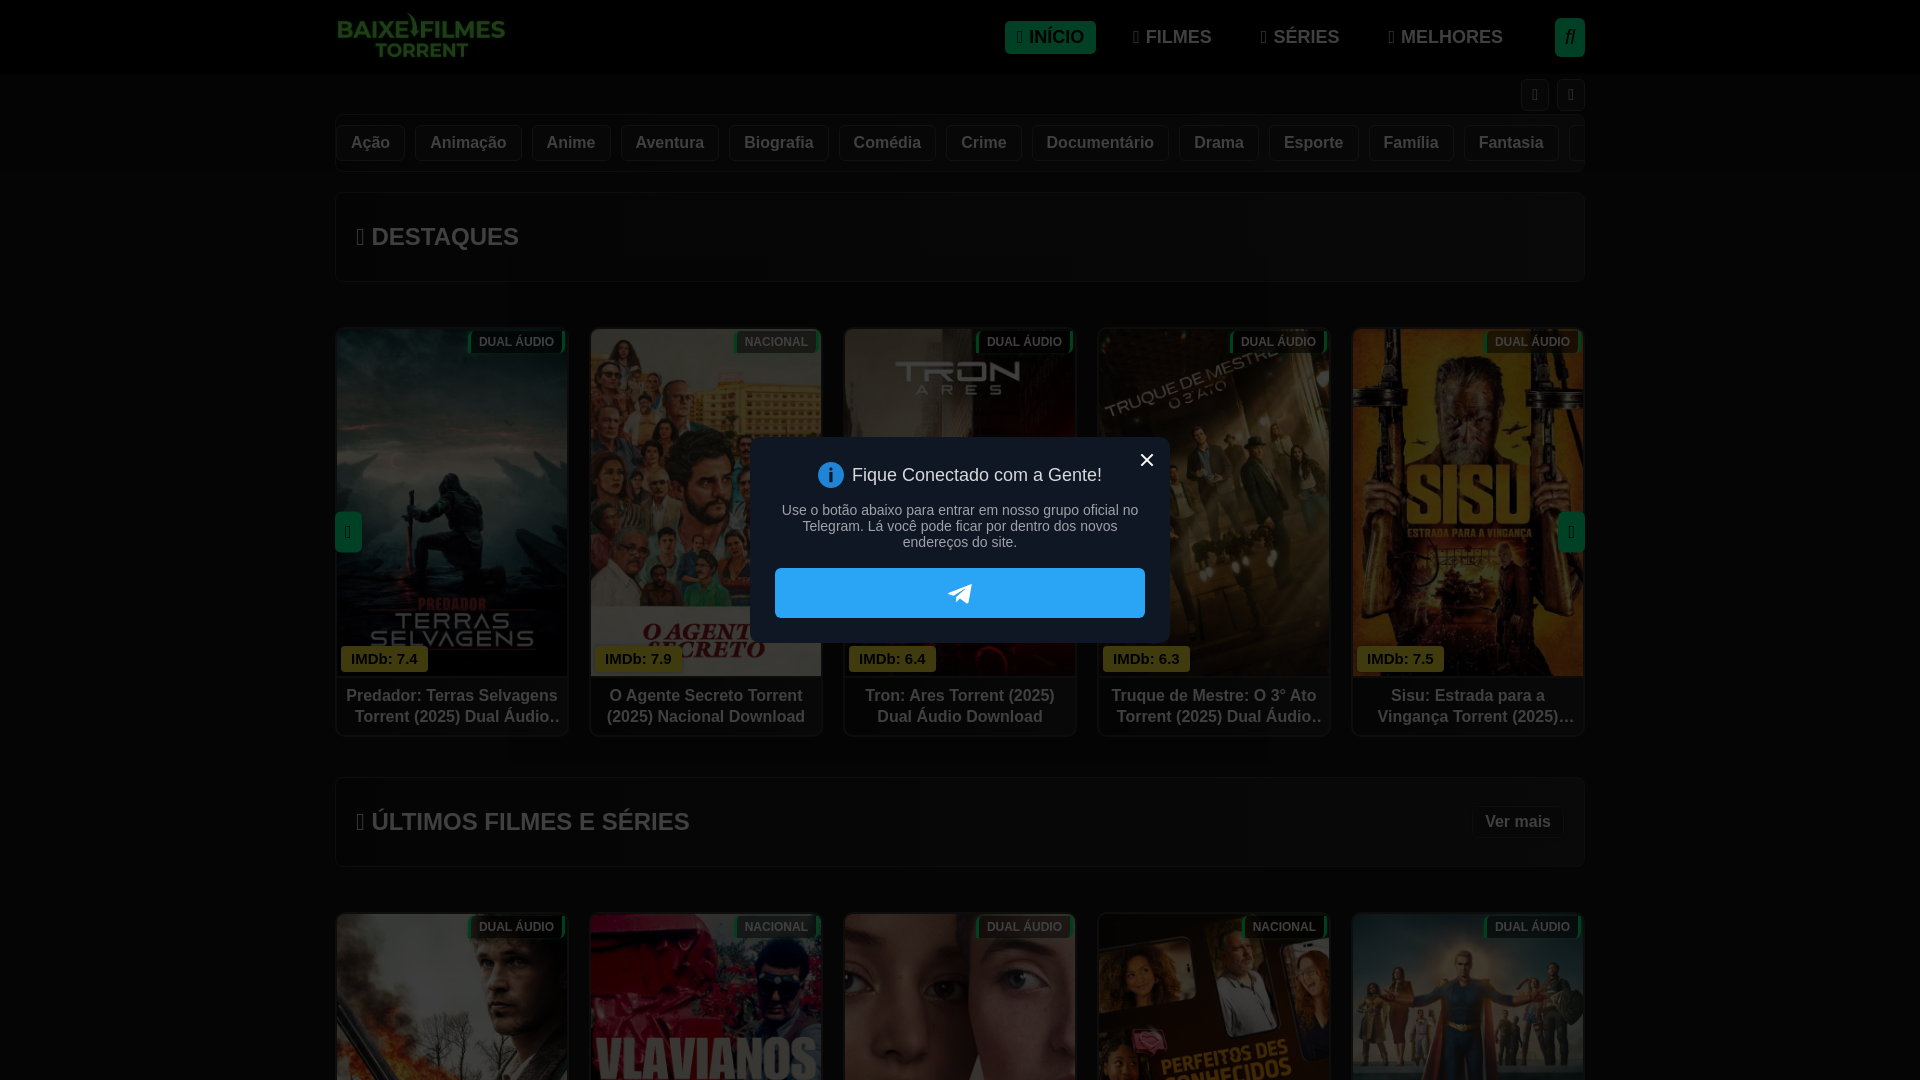The width and height of the screenshot is (1920, 1080).
Task: Go to next featured slide
Action: tap(1570, 532)
